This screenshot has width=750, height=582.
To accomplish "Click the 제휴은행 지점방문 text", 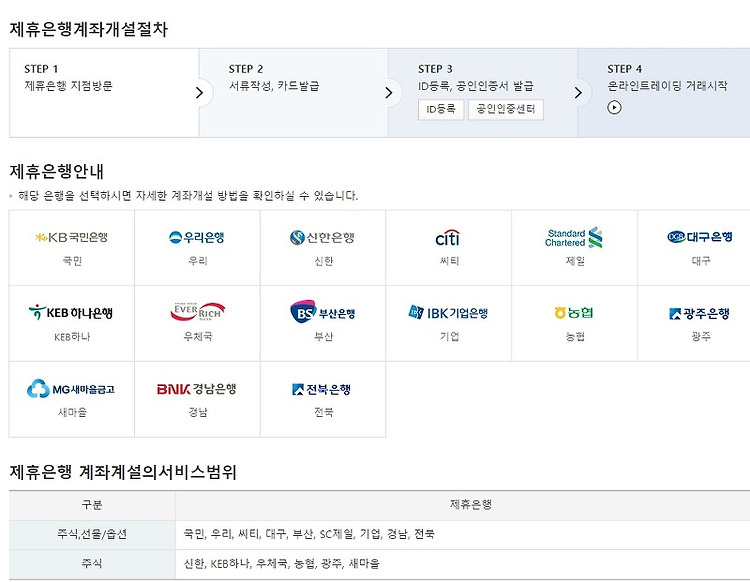I will point(68,86).
